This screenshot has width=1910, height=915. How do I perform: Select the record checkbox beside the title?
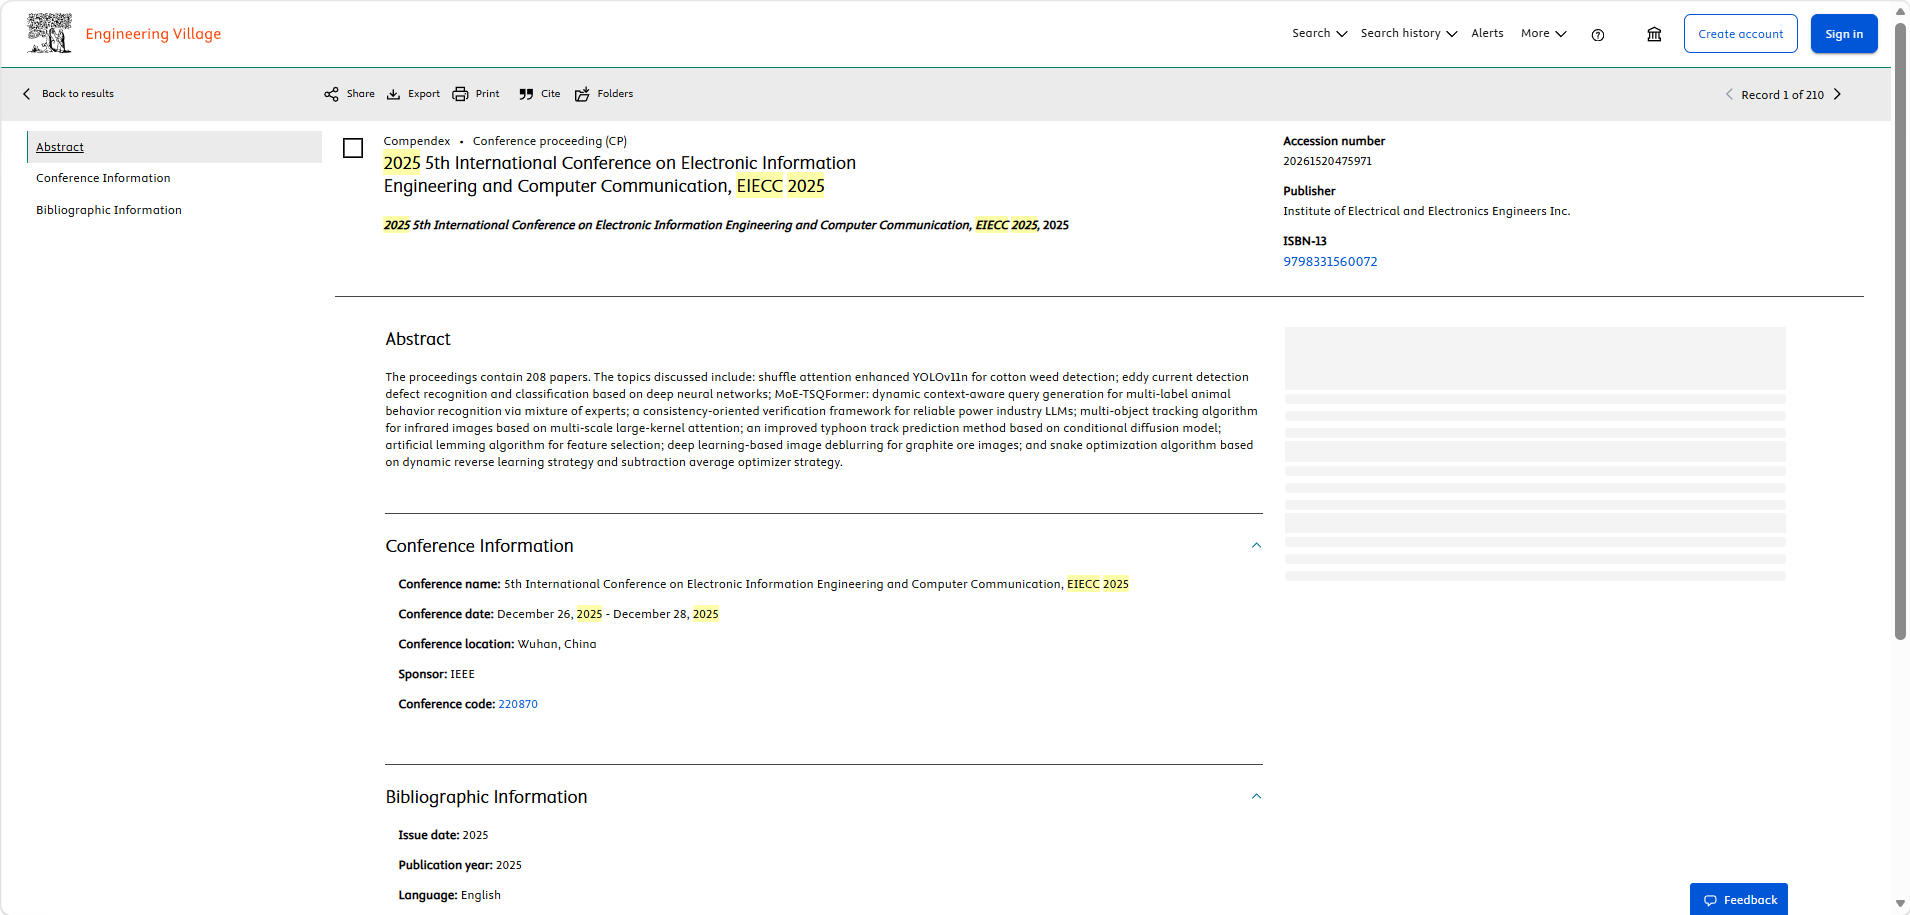click(x=353, y=148)
